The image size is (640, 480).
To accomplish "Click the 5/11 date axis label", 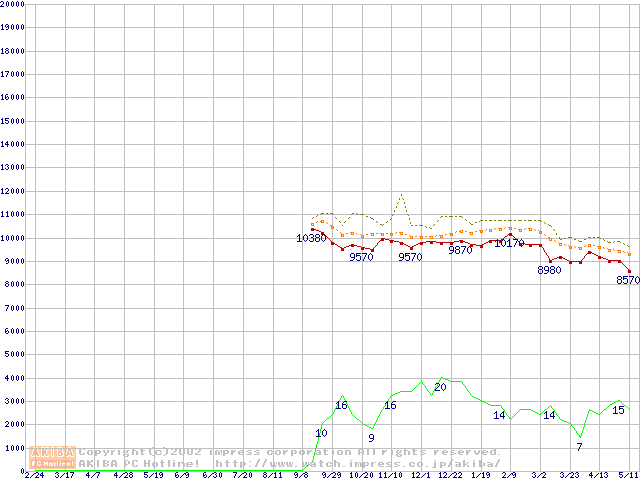I will point(628,475).
